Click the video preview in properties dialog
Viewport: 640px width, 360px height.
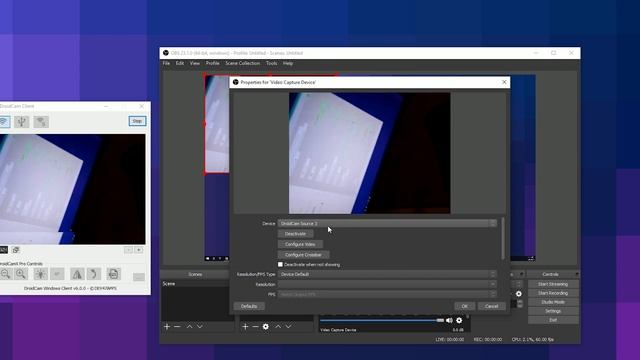pos(369,153)
